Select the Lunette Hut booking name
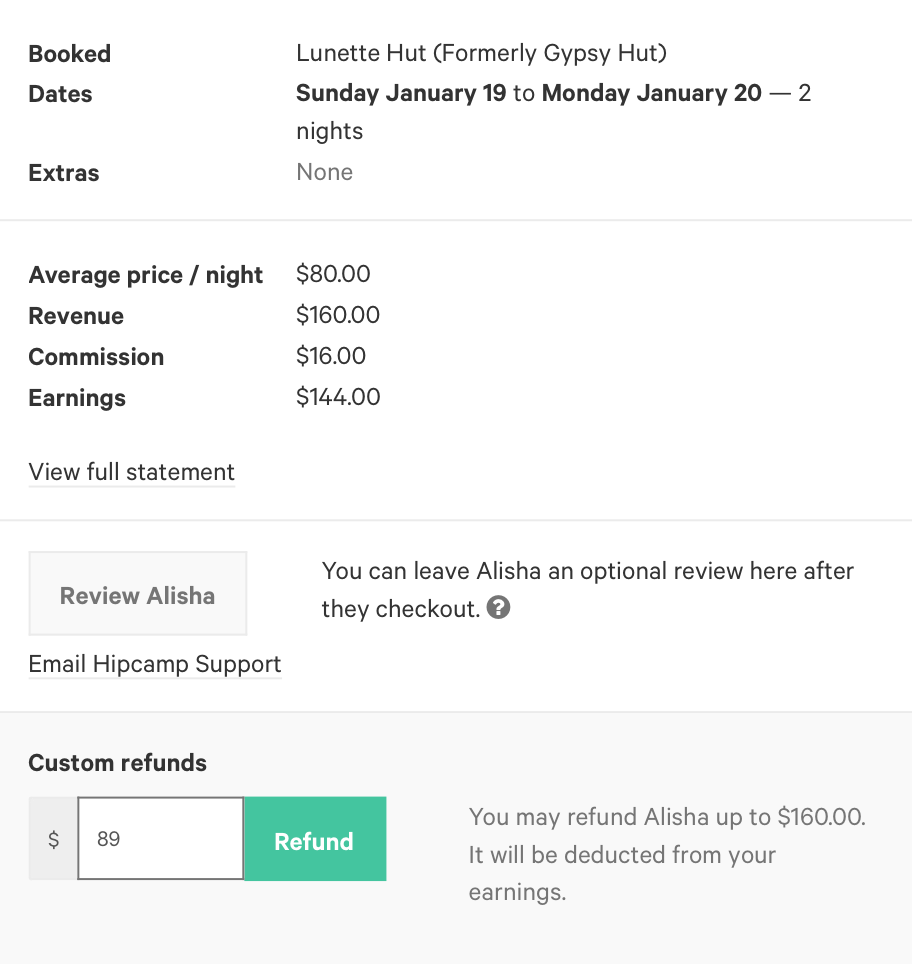The width and height of the screenshot is (912, 964). coord(482,53)
